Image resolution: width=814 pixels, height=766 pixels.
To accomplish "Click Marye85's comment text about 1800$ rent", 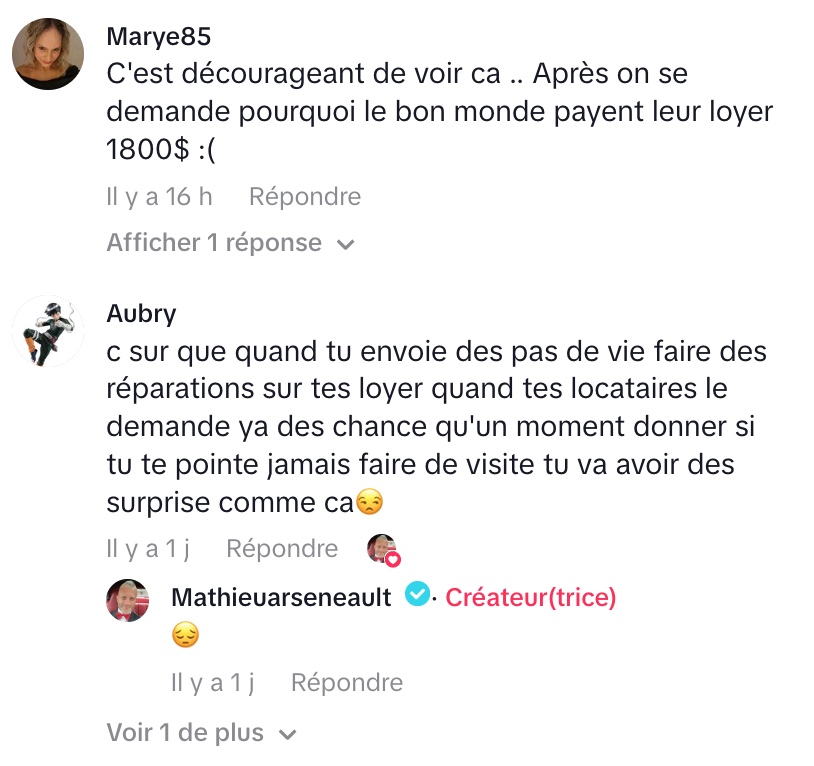I will [439, 111].
